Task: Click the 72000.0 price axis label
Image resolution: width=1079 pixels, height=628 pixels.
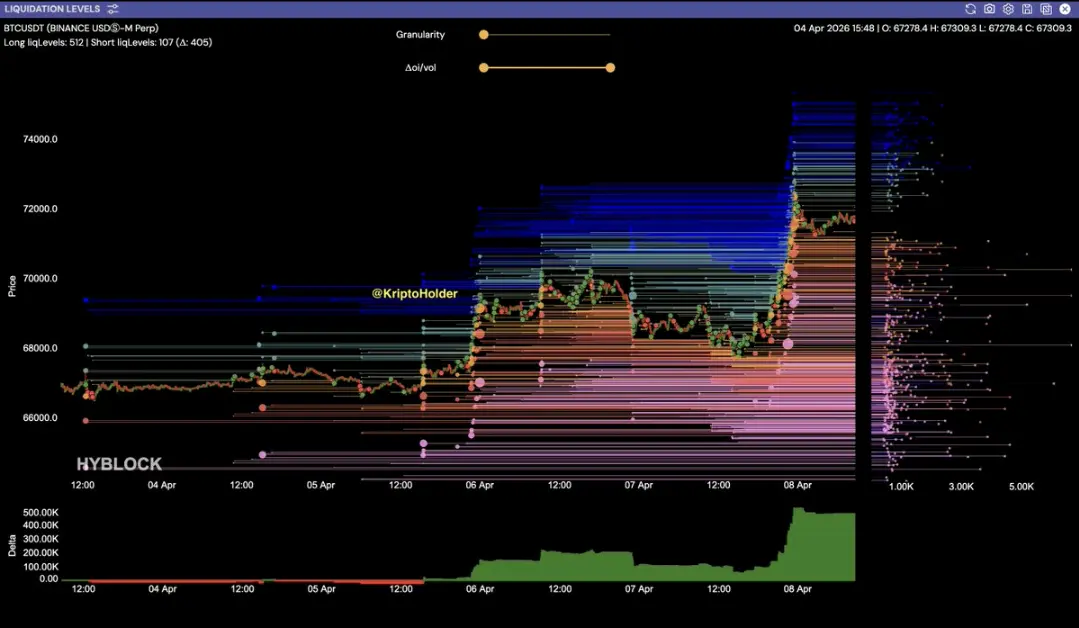Action: tap(41, 208)
